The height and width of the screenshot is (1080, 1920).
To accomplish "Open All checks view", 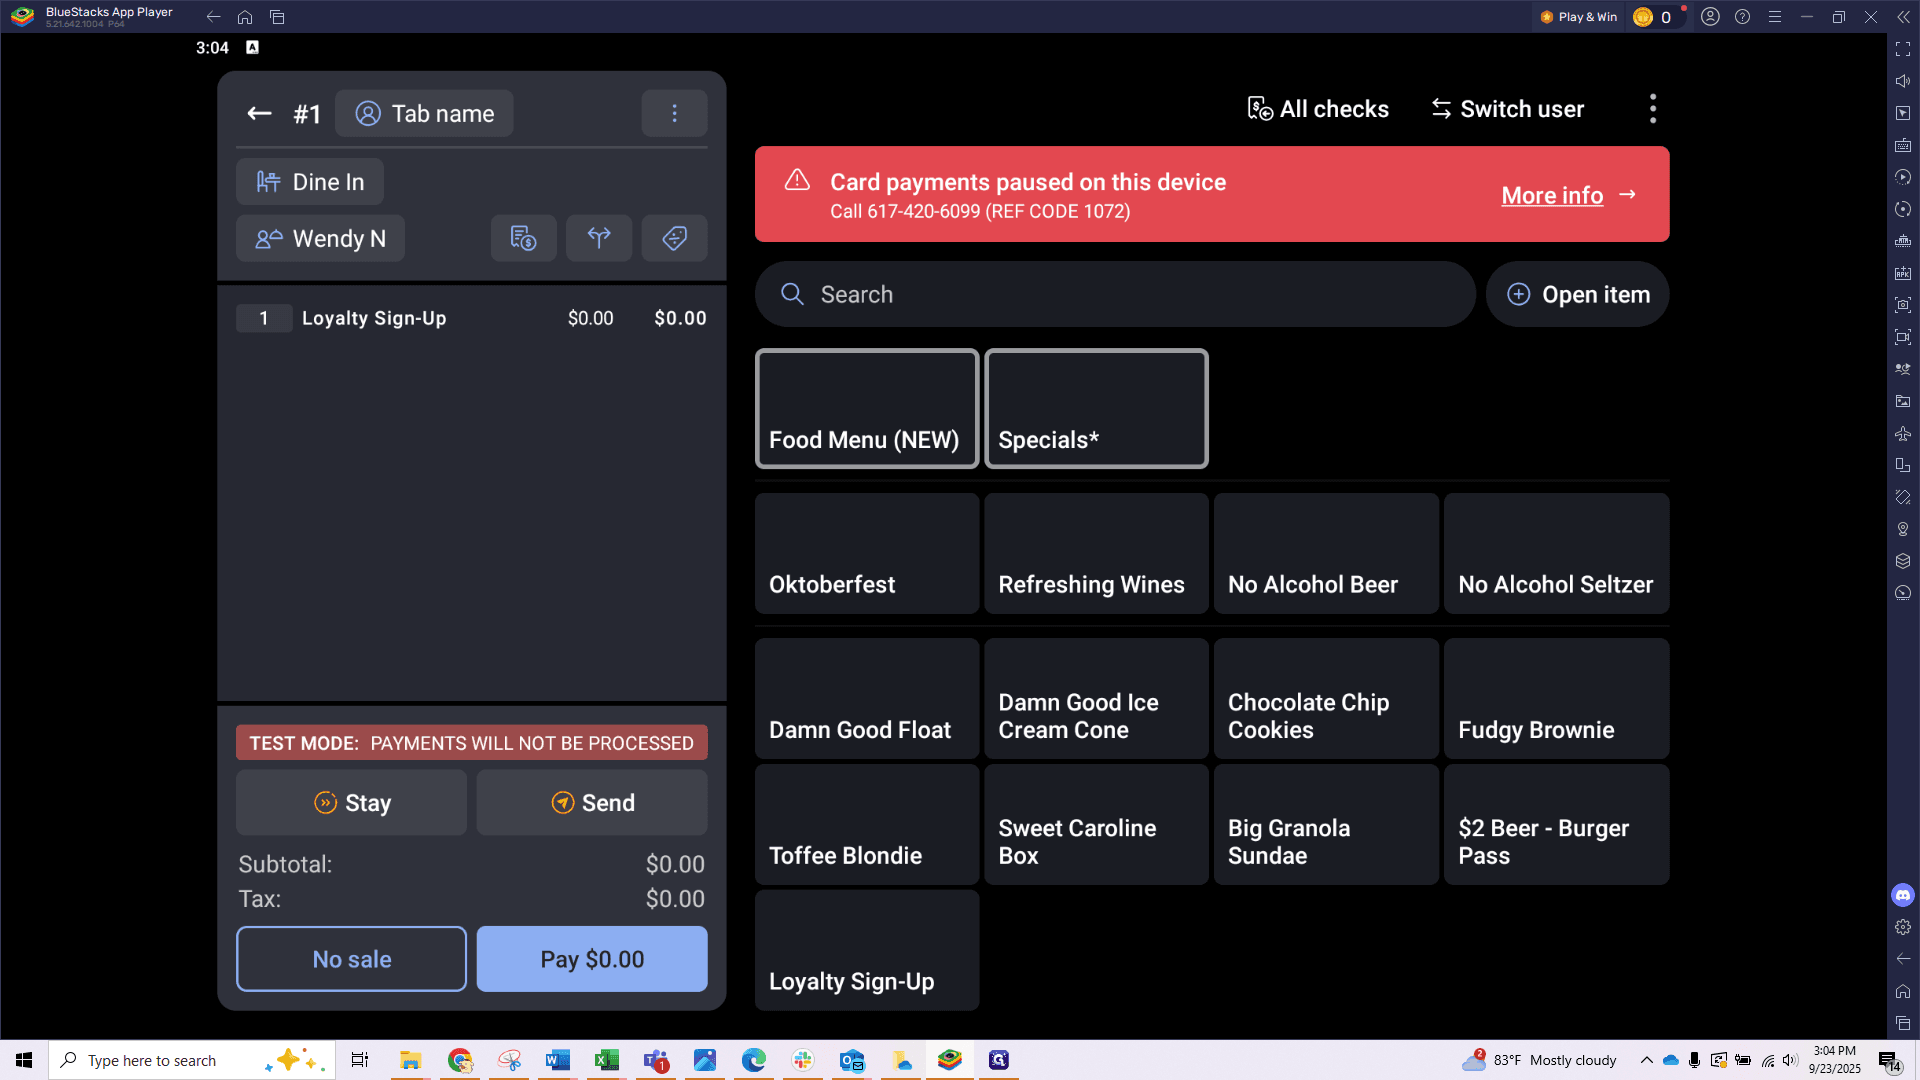I will (x=1318, y=109).
